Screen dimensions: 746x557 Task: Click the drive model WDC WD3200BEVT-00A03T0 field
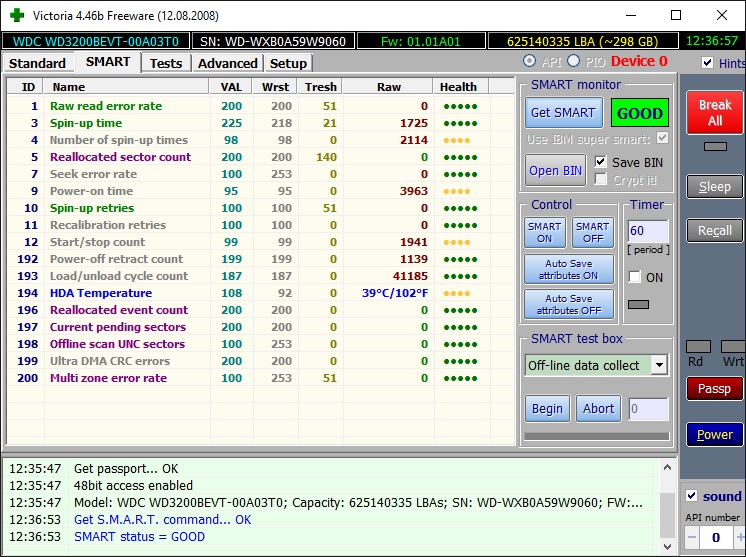(96, 41)
